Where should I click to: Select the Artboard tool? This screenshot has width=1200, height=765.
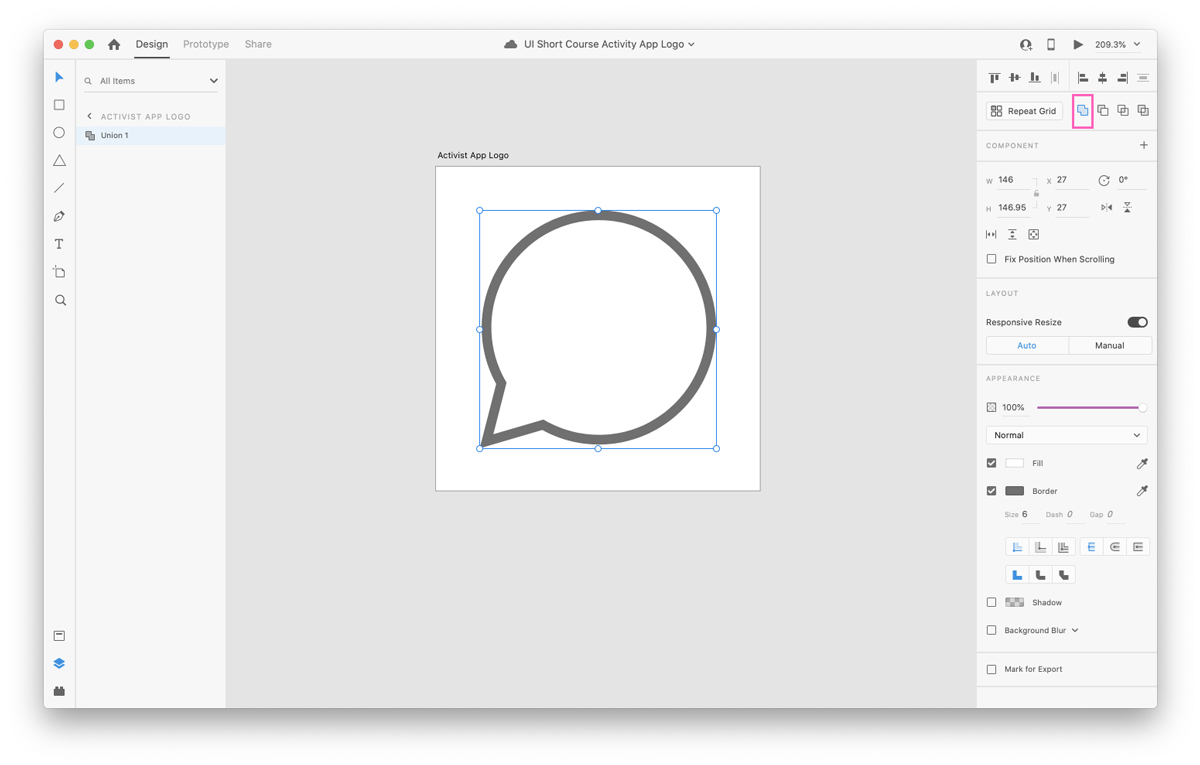click(59, 272)
